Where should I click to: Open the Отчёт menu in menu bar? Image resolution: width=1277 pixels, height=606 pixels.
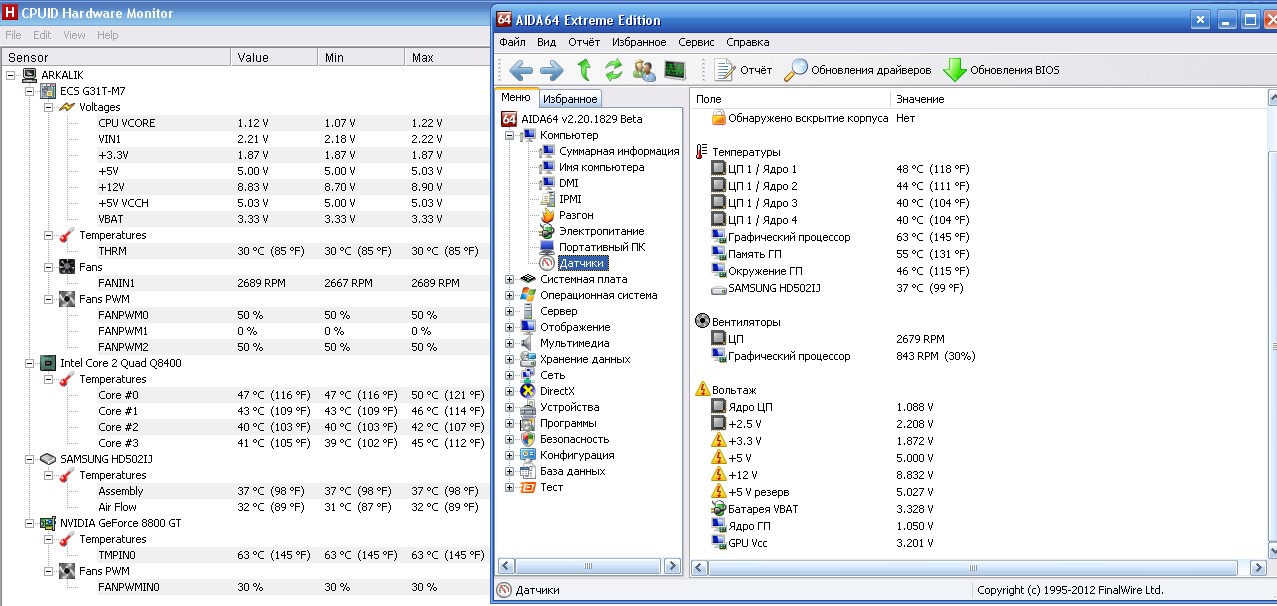tap(584, 42)
